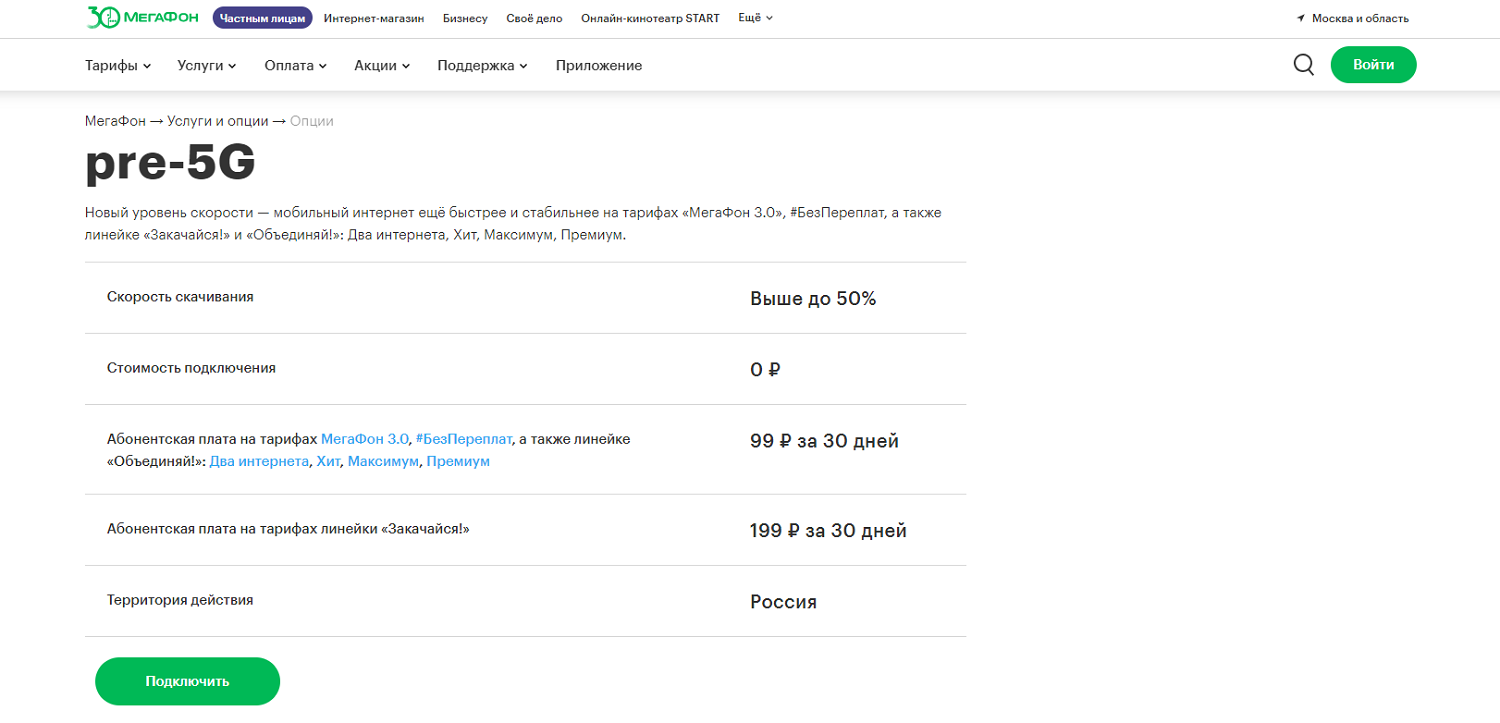Click the search magnifier icon
Screen dimensions: 1500x723
(1304, 65)
